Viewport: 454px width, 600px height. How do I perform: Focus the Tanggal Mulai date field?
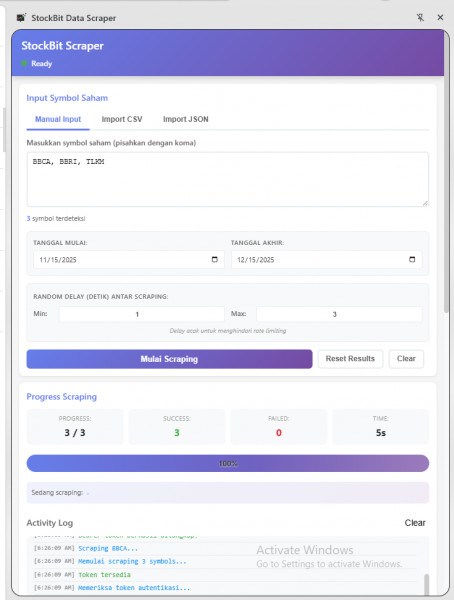pos(129,259)
